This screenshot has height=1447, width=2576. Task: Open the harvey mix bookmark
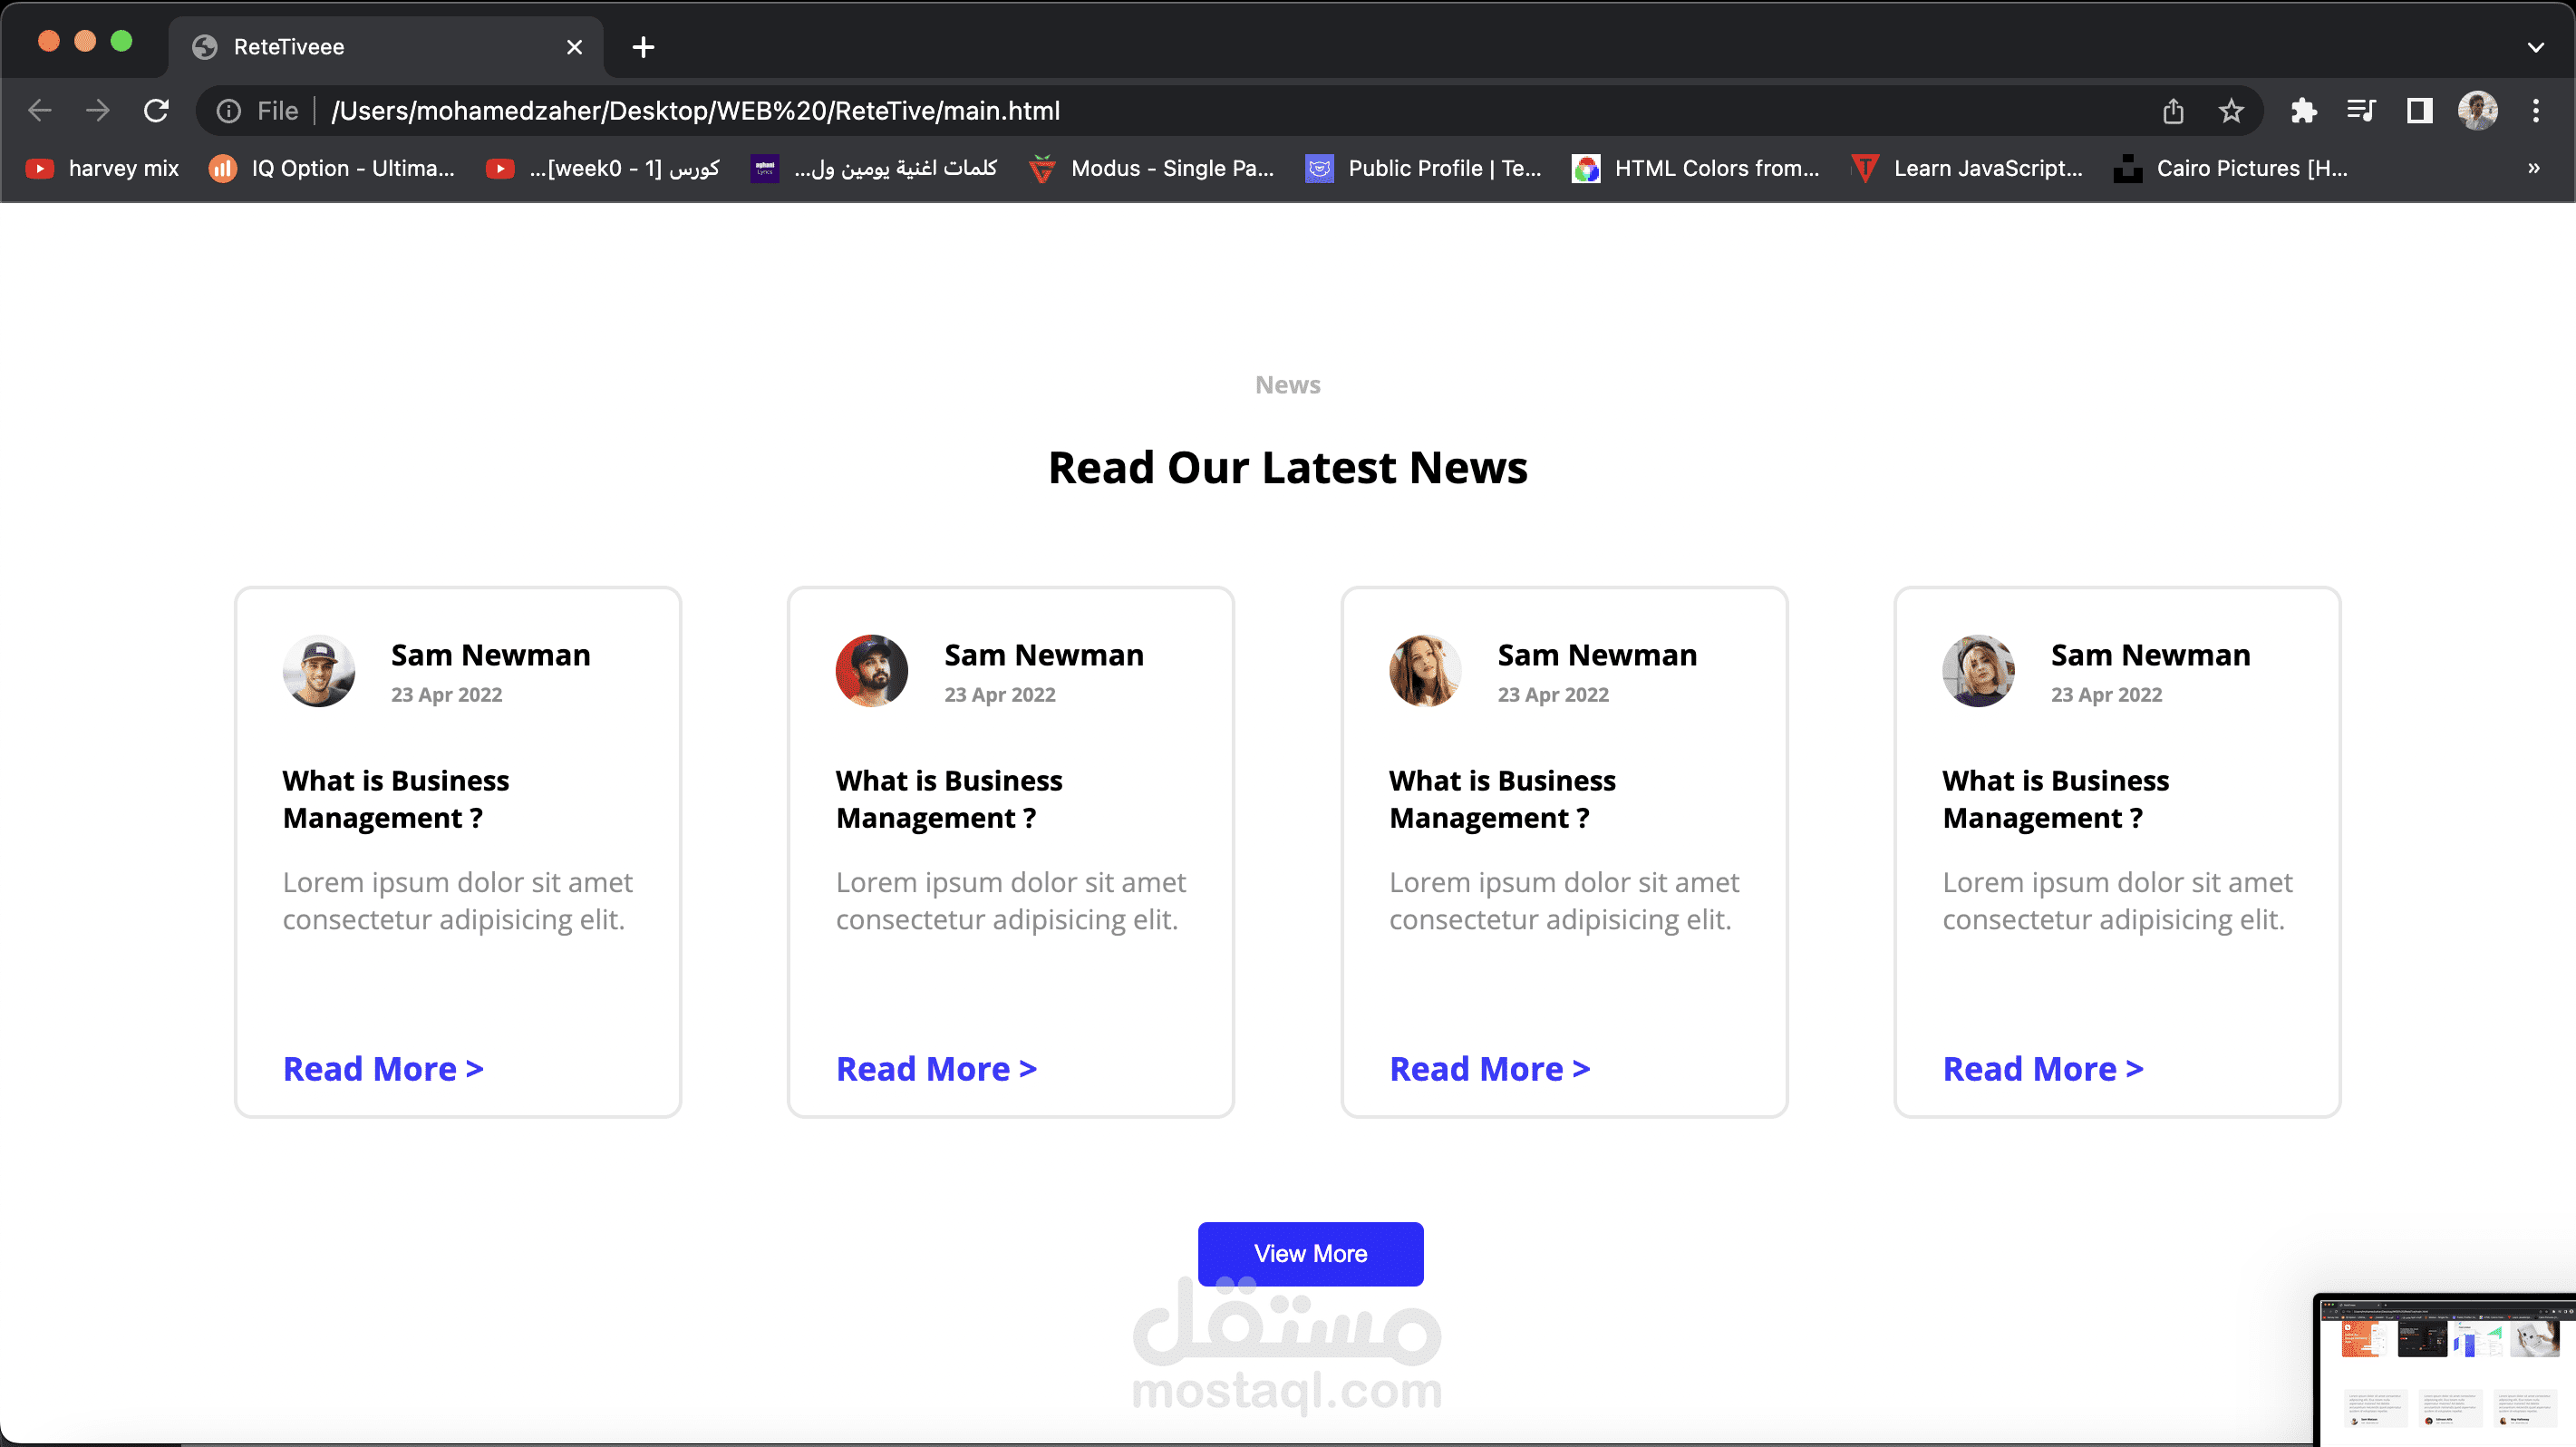(103, 168)
